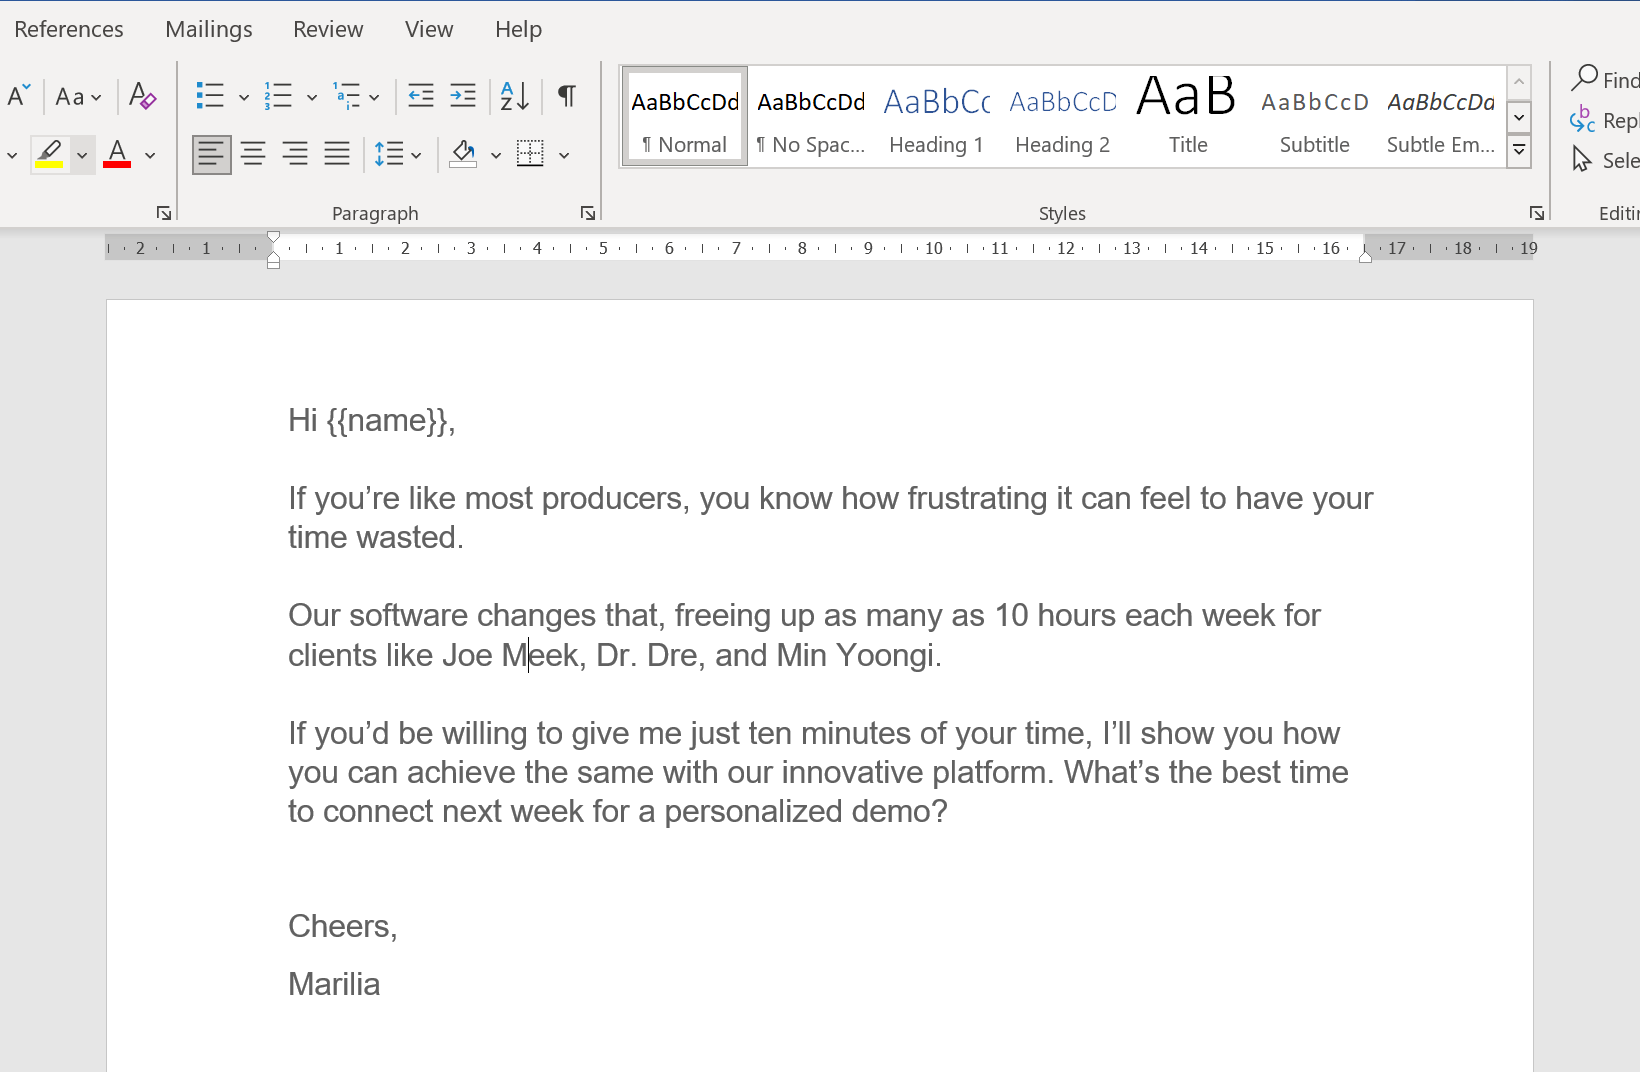This screenshot has width=1640, height=1072.
Task: Select the Clear All Formatting icon
Action: [141, 96]
